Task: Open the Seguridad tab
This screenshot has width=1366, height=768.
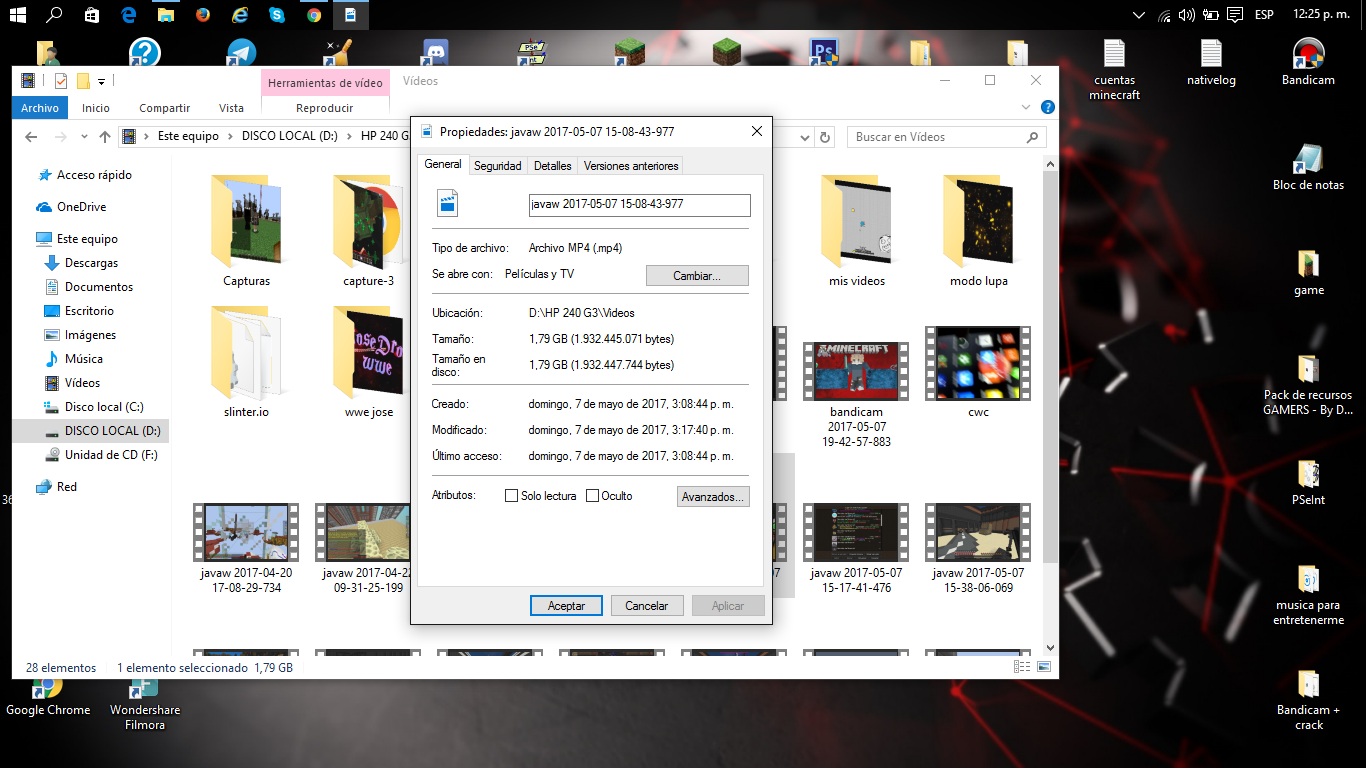Action: pos(497,166)
